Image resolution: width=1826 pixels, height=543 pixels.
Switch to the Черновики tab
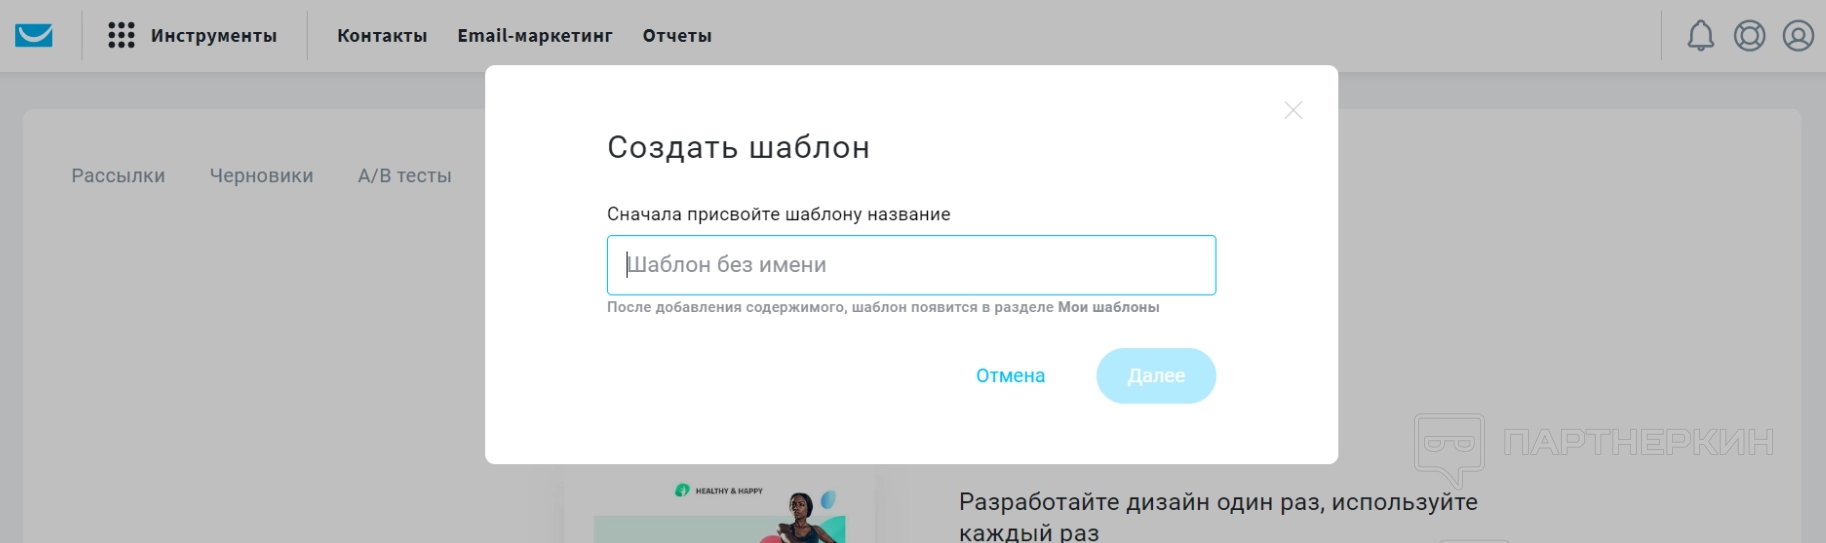261,176
